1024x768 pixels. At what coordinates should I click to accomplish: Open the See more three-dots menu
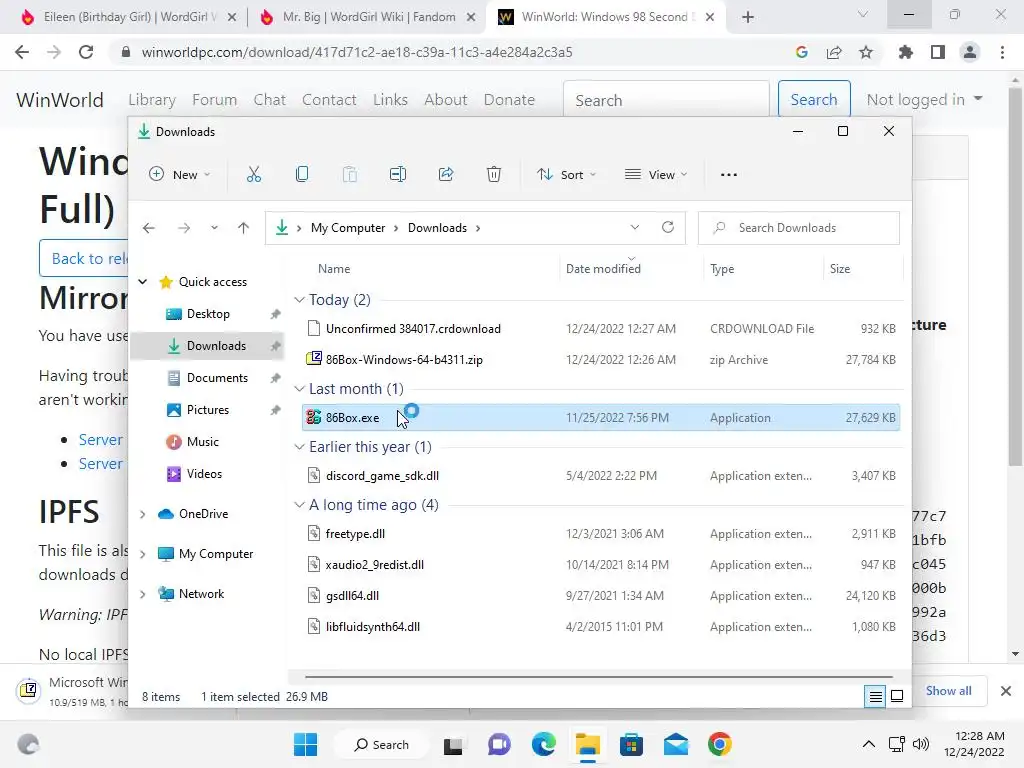(729, 175)
